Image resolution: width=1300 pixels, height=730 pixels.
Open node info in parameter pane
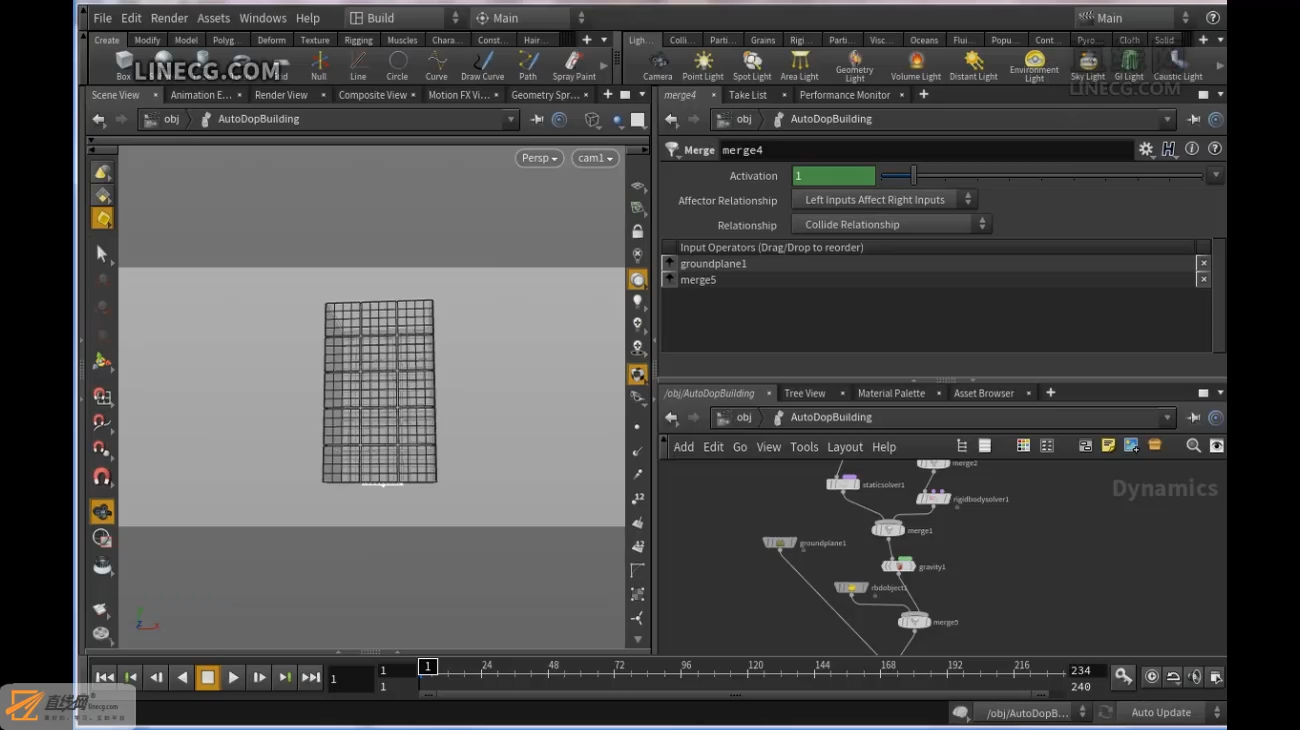click(1192, 149)
